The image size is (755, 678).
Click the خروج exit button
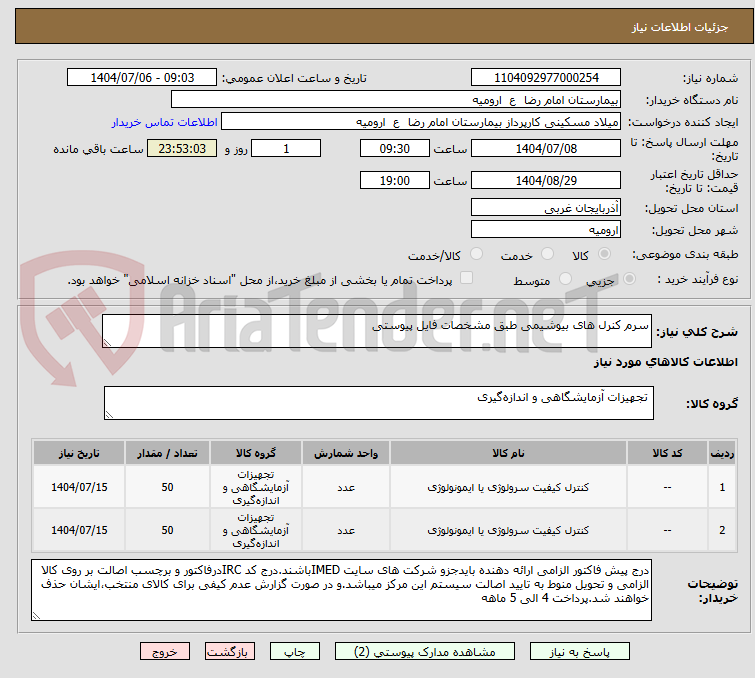point(165,652)
